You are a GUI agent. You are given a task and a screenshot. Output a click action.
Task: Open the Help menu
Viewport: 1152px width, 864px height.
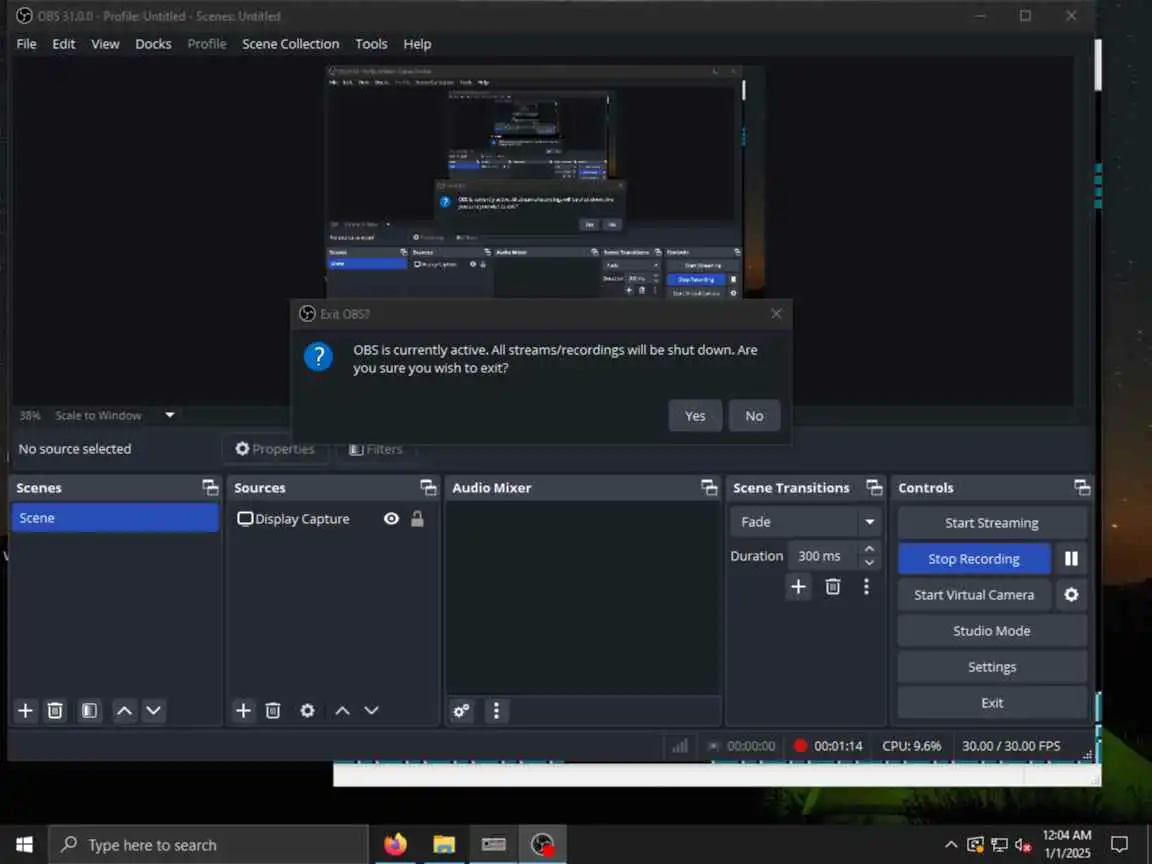pyautogui.click(x=417, y=44)
